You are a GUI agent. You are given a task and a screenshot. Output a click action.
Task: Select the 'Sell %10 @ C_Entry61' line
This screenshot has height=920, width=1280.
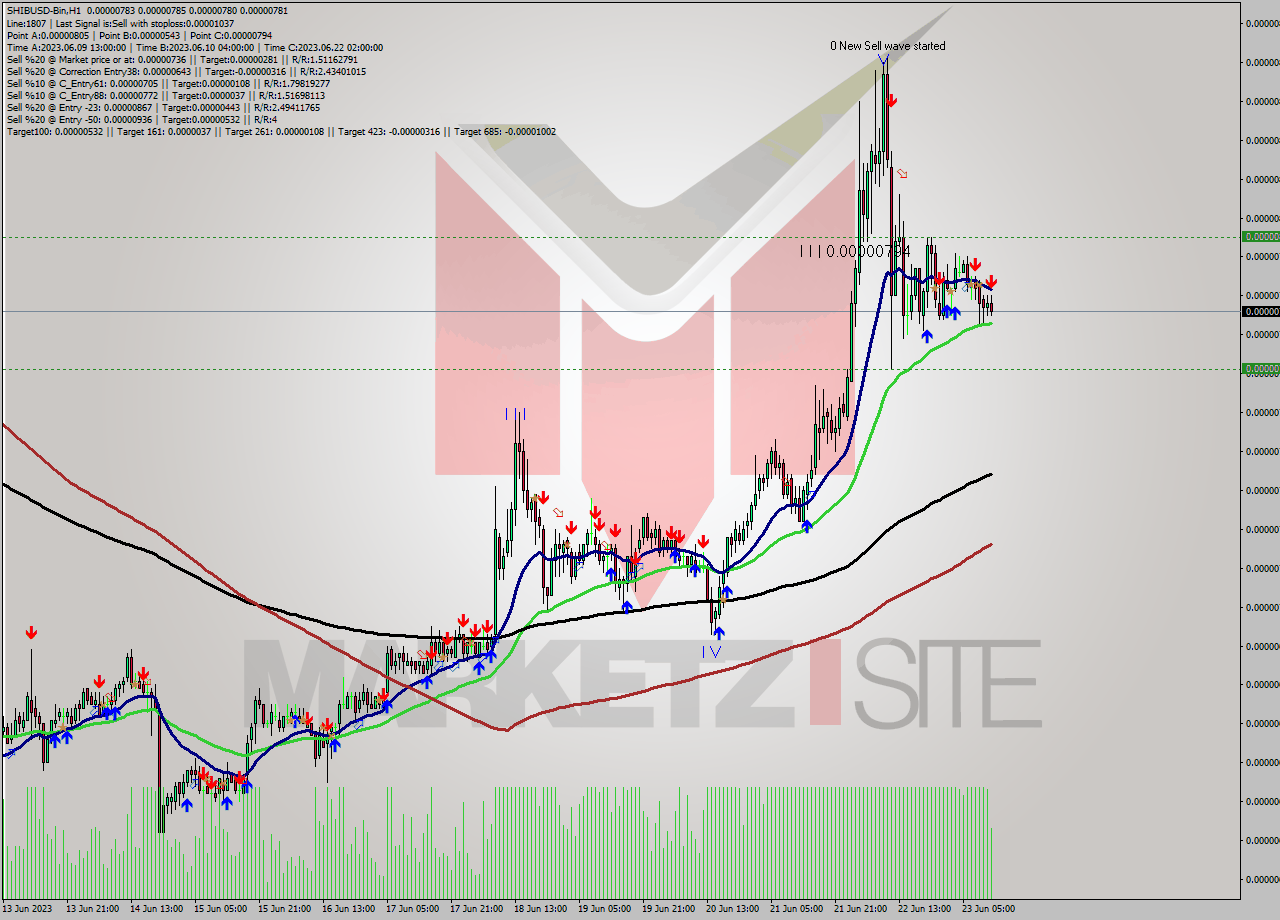click(167, 83)
